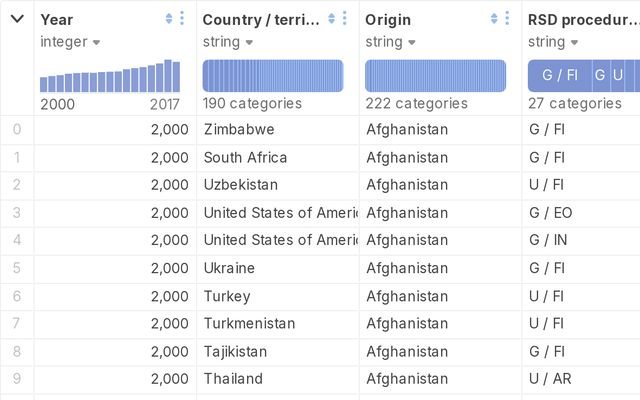Sort the Origin column

click(x=494, y=19)
